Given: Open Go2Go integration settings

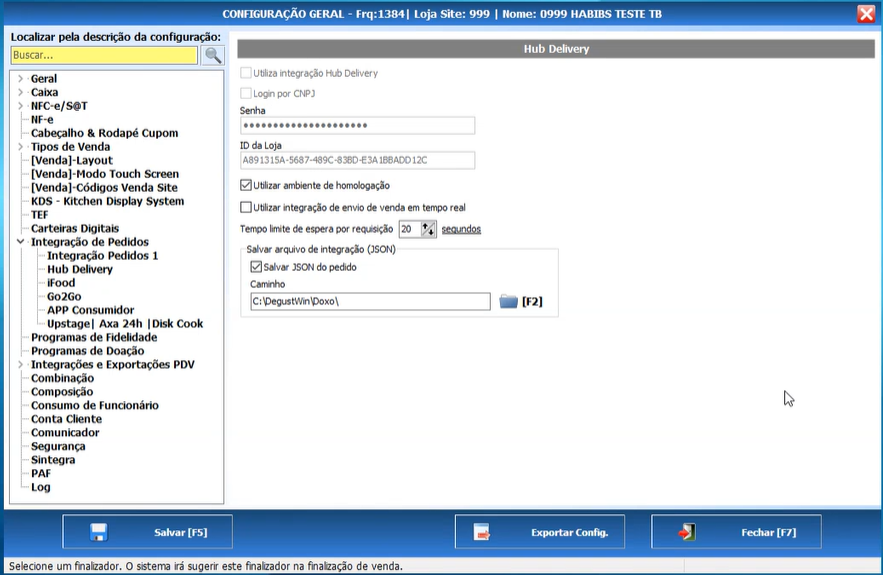Looking at the screenshot, I should point(64,296).
